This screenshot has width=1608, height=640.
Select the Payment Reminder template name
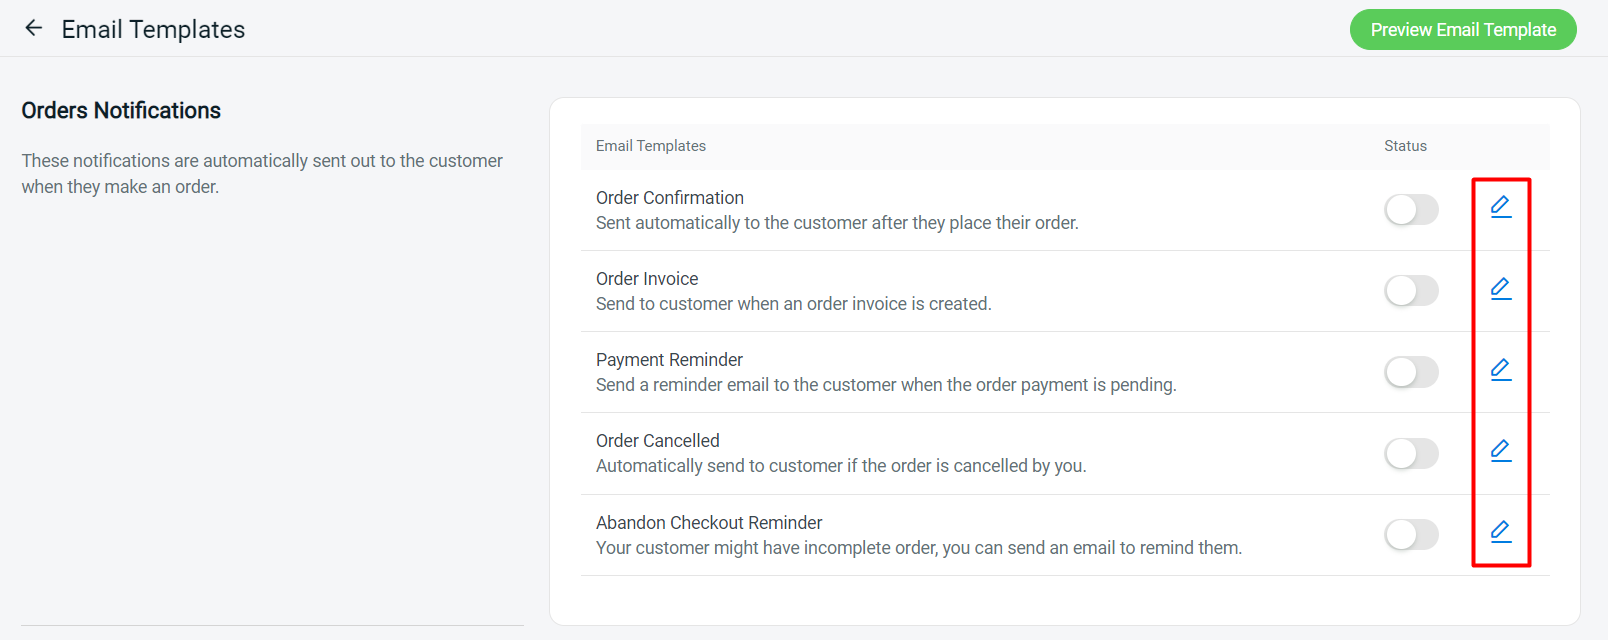coord(669,359)
